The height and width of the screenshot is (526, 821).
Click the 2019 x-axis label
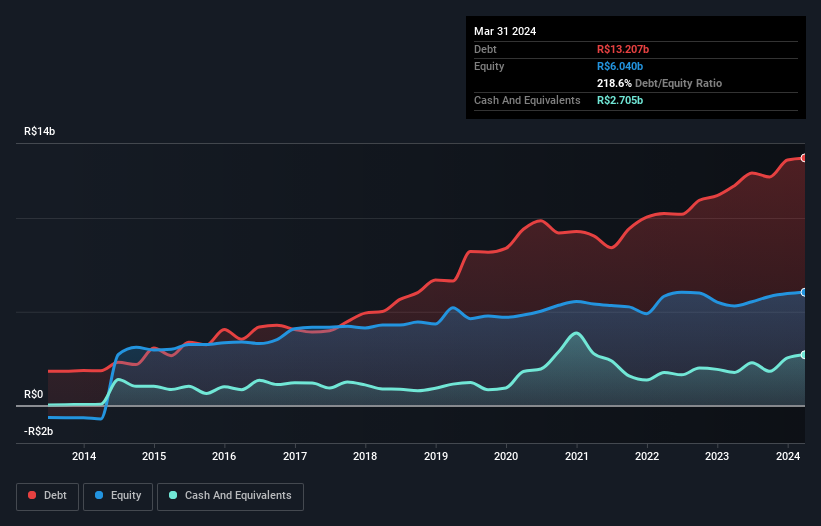pos(436,456)
